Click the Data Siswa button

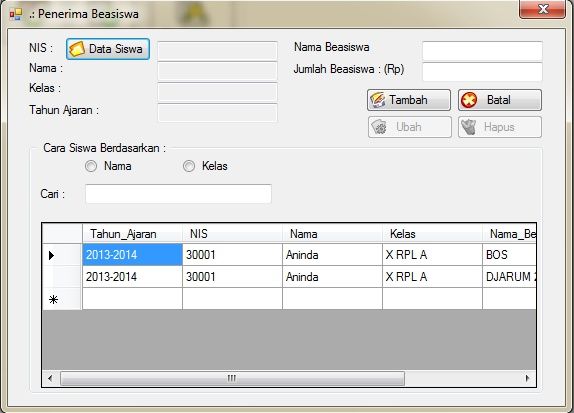click(108, 49)
